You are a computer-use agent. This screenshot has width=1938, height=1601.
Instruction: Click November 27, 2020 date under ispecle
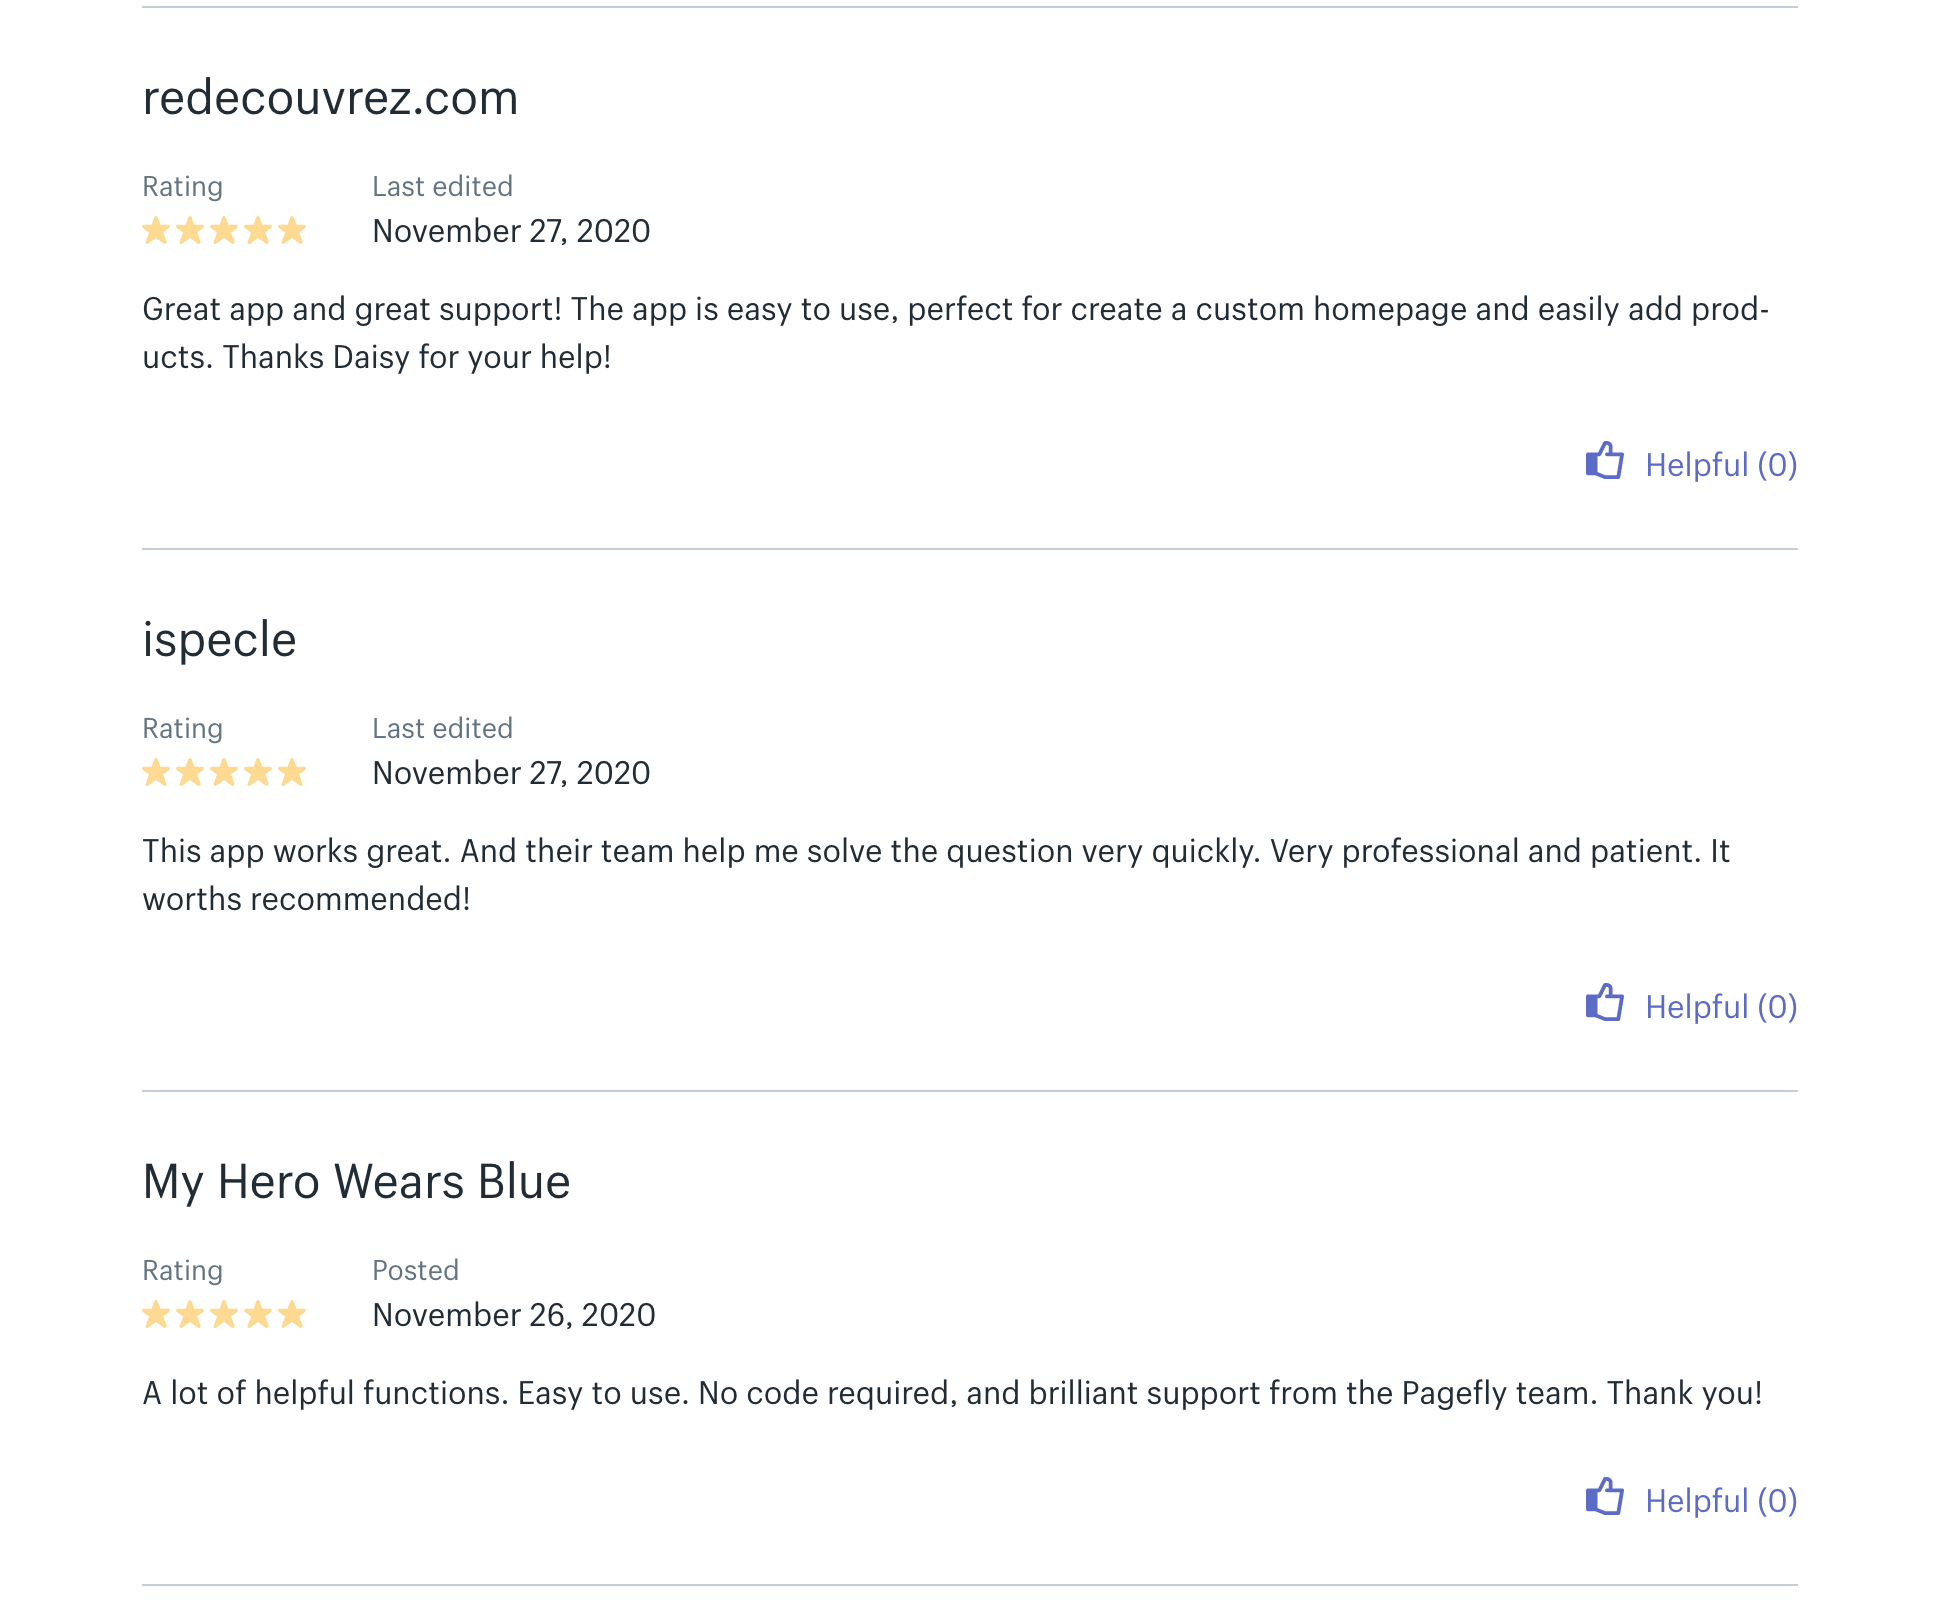coord(511,773)
